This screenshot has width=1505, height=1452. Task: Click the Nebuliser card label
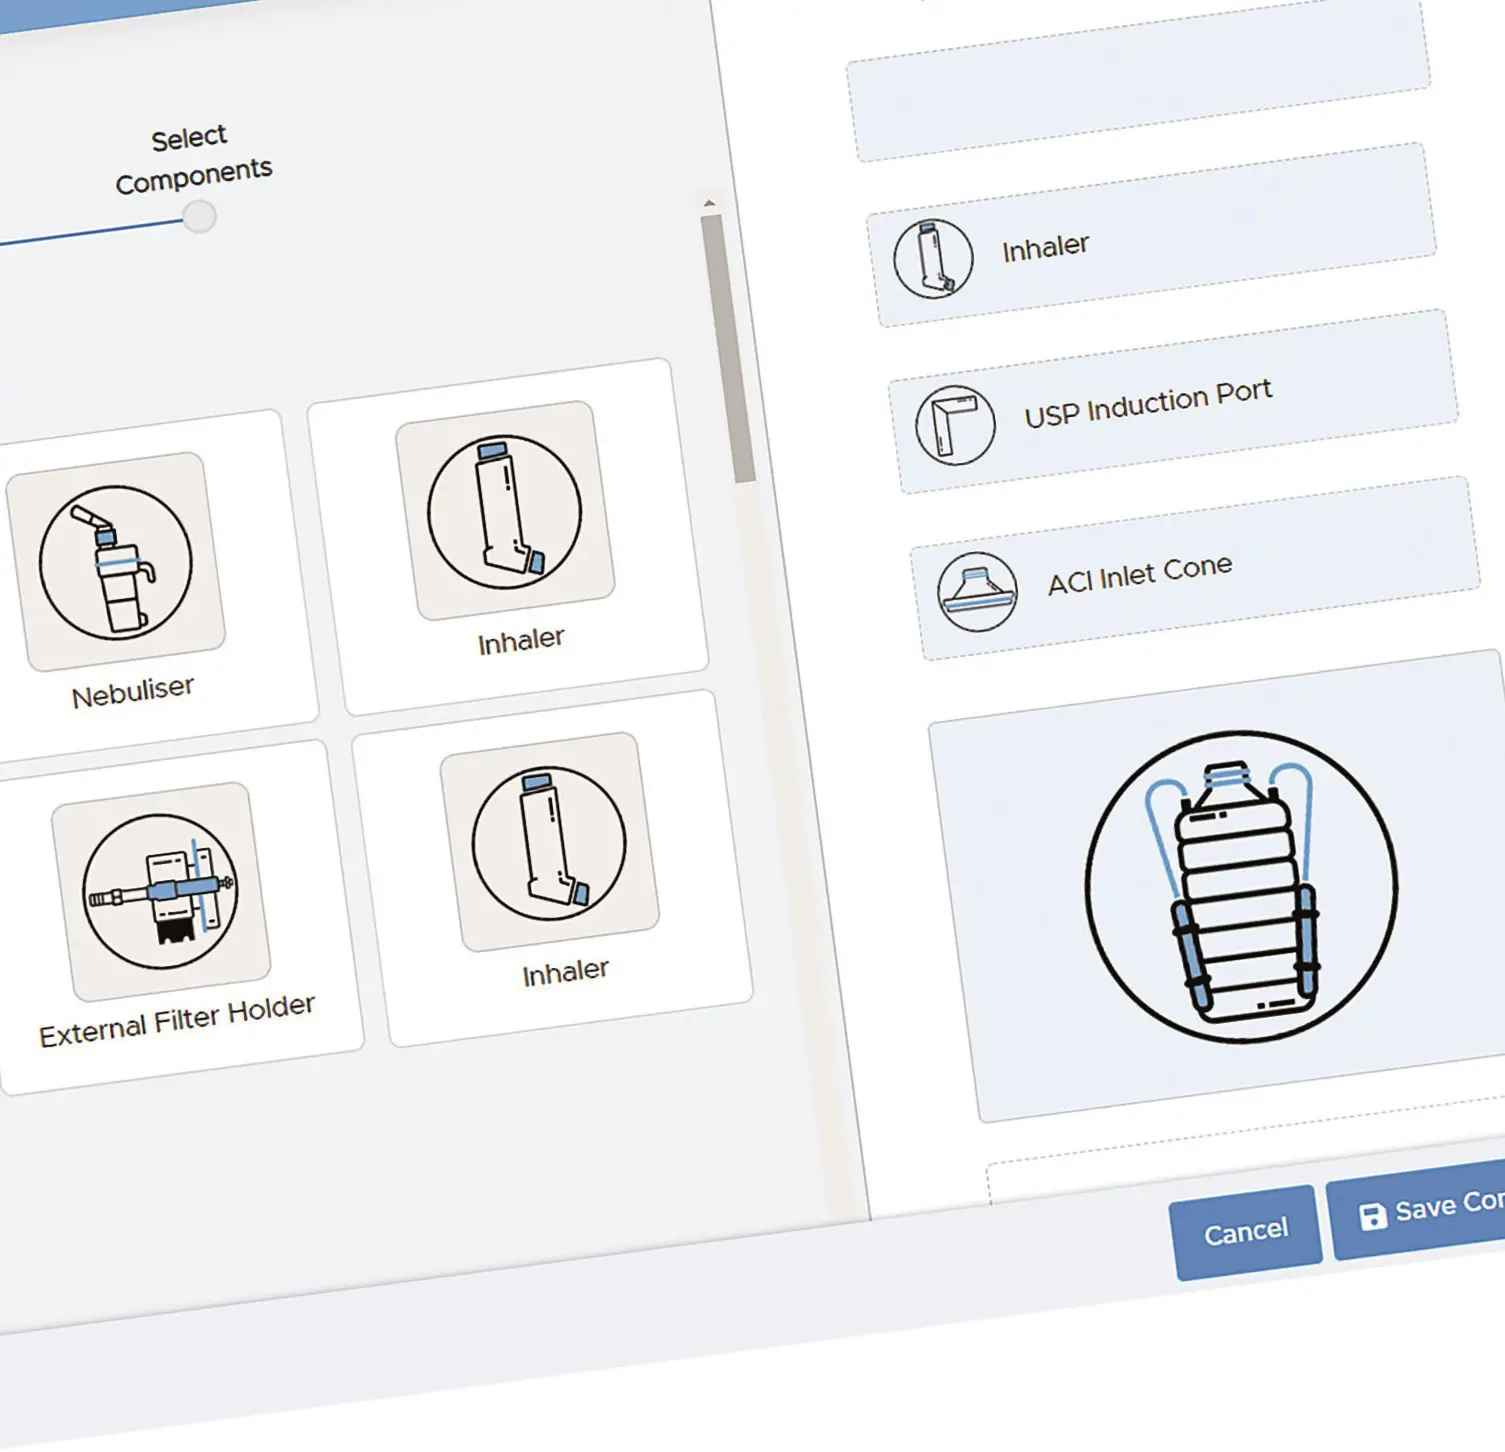133,692
